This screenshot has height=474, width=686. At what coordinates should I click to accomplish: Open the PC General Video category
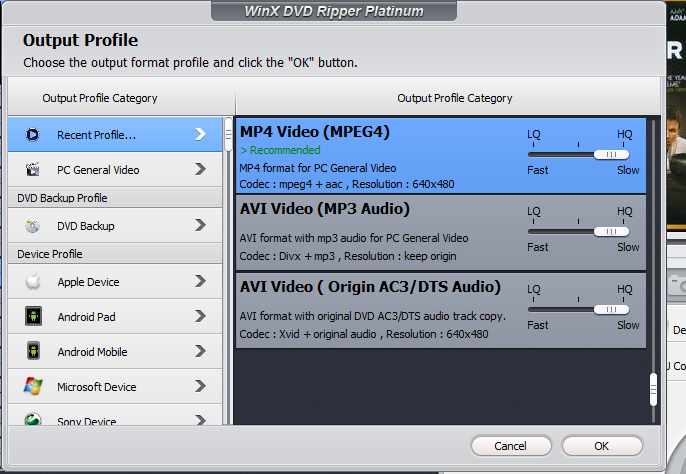coord(115,169)
